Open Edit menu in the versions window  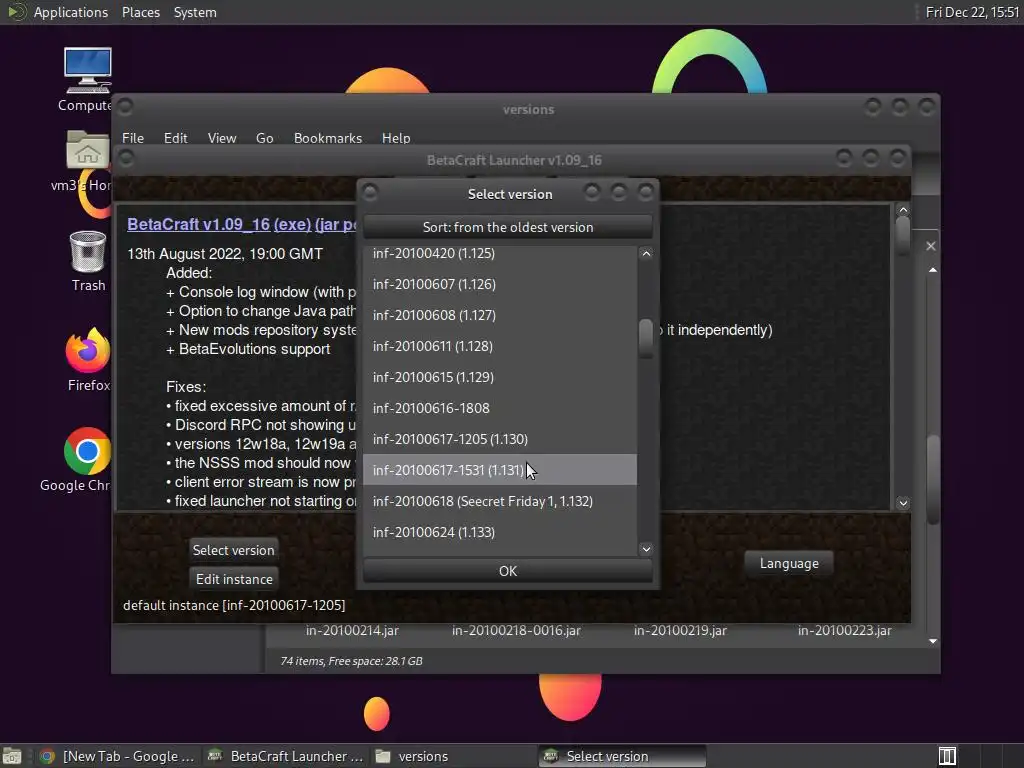(175, 138)
